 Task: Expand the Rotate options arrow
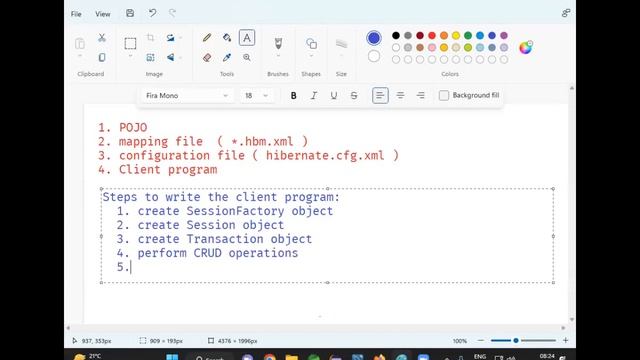click(x=180, y=38)
